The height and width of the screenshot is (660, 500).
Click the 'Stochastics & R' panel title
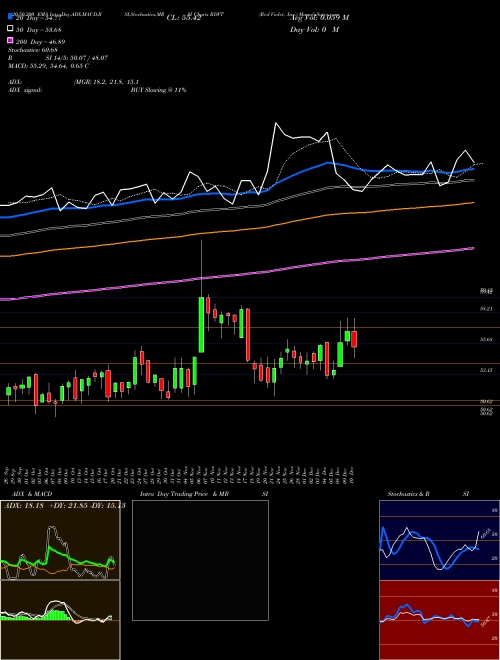(408, 494)
